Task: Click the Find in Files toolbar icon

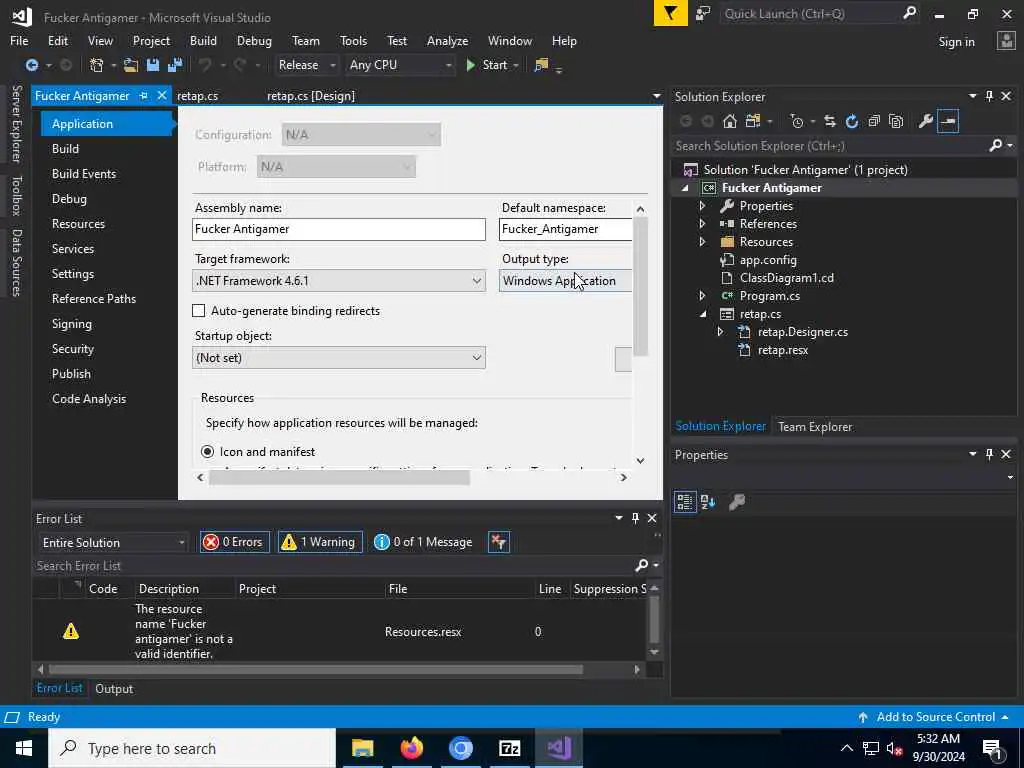Action: 541,65
